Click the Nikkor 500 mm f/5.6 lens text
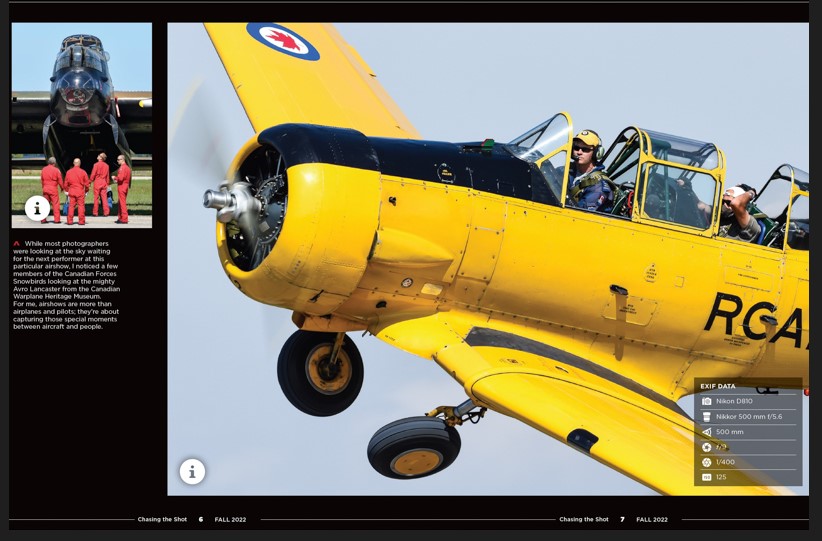The height and width of the screenshot is (541, 822). (x=749, y=416)
